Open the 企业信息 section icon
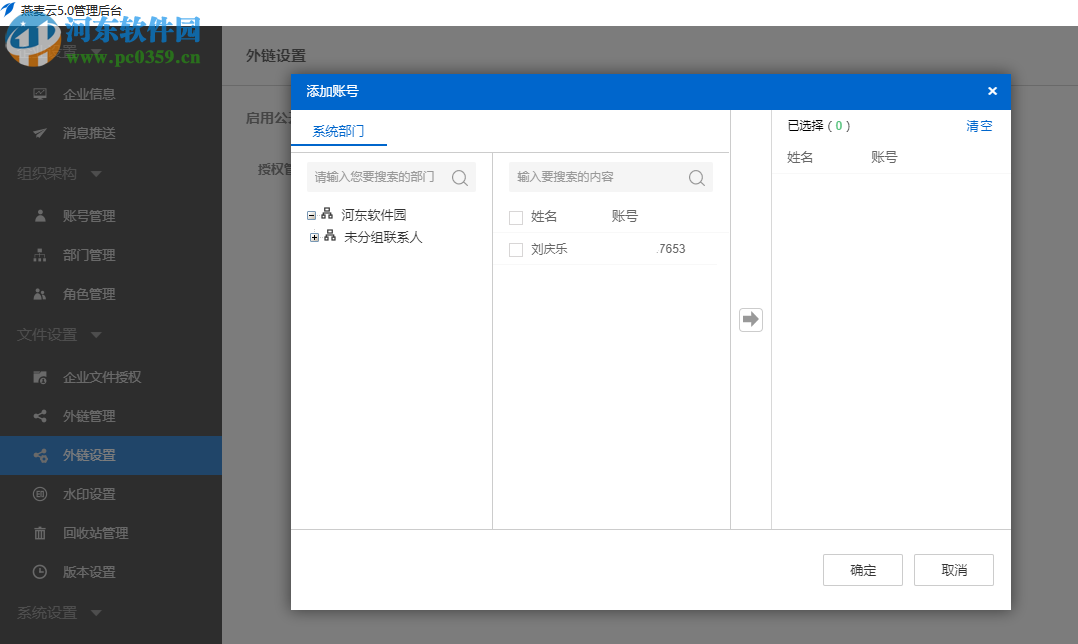The height and width of the screenshot is (644, 1078). click(x=39, y=94)
